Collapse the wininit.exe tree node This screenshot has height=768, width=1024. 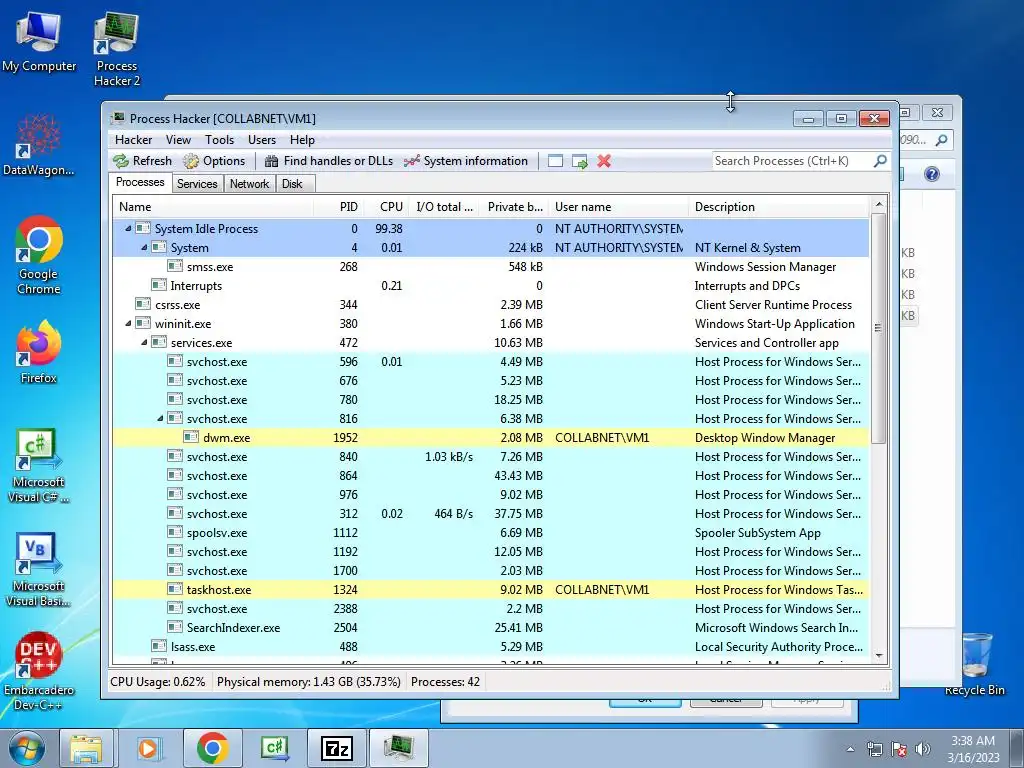(128, 323)
